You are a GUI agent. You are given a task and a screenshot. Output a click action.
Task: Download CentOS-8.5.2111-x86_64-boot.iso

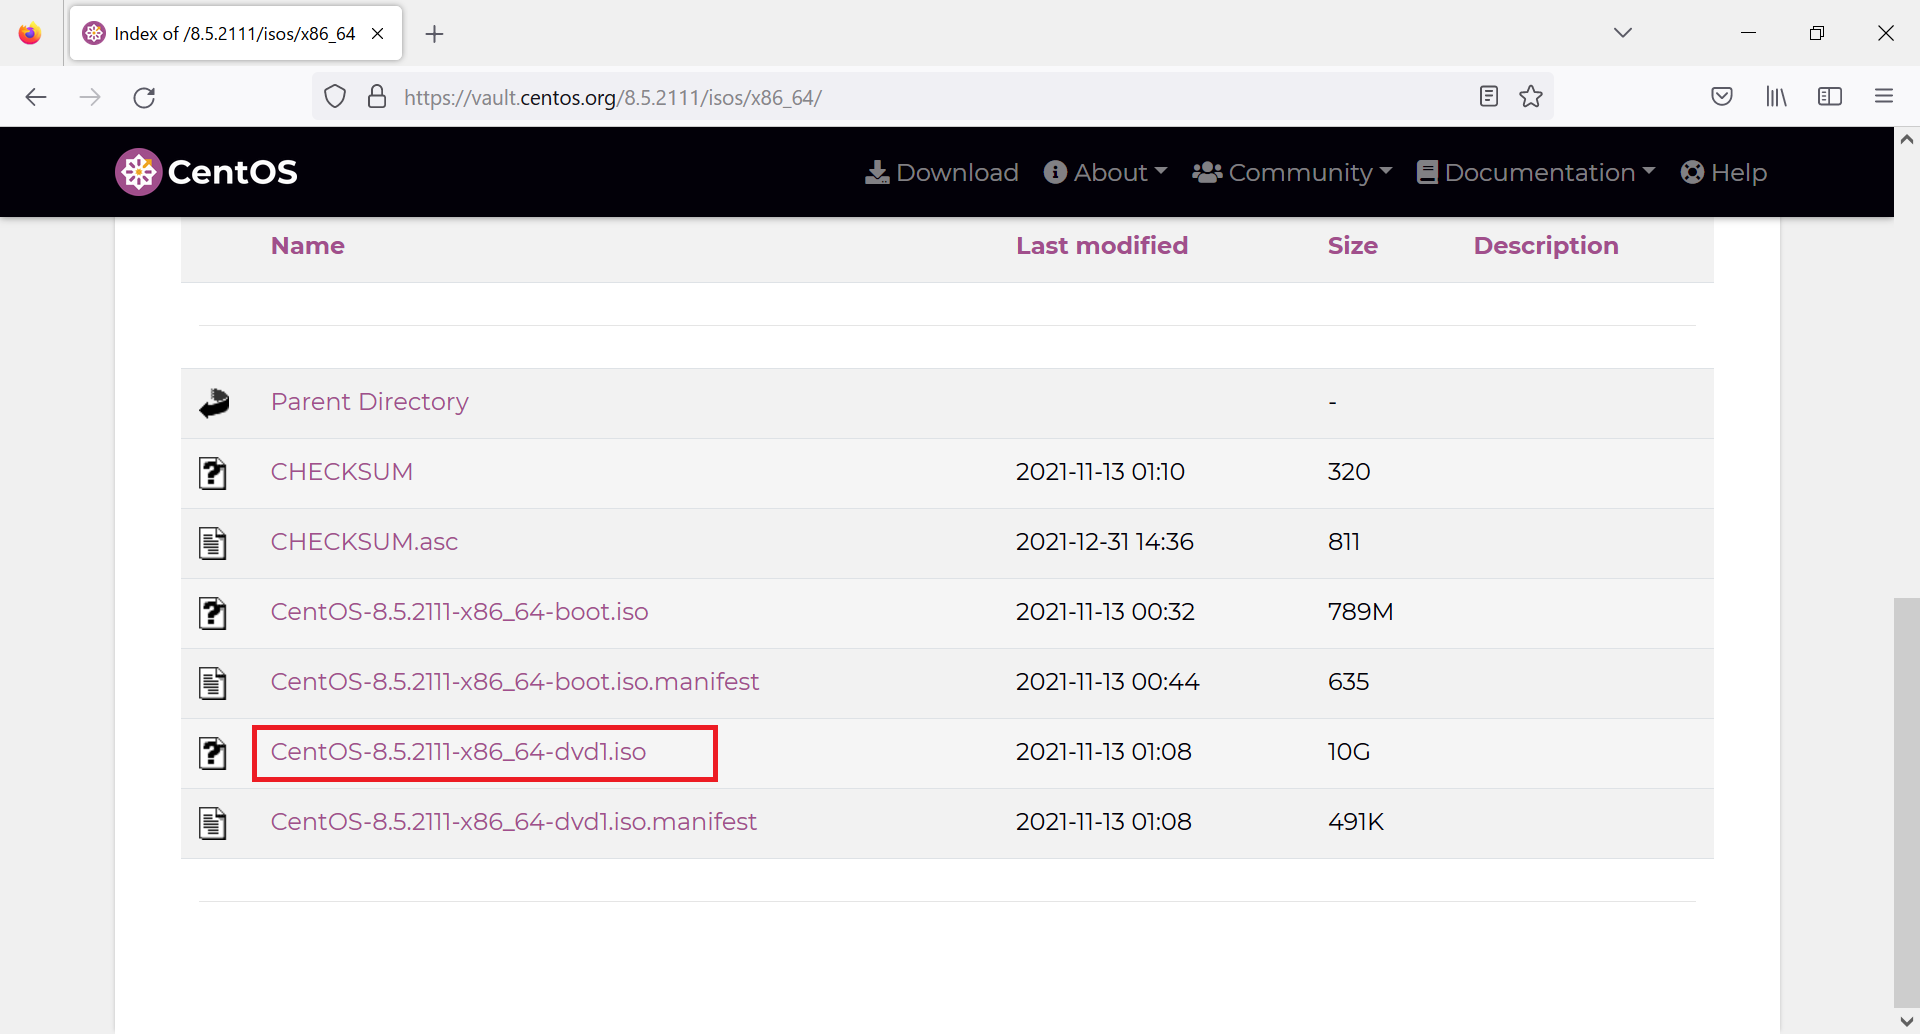tap(460, 612)
